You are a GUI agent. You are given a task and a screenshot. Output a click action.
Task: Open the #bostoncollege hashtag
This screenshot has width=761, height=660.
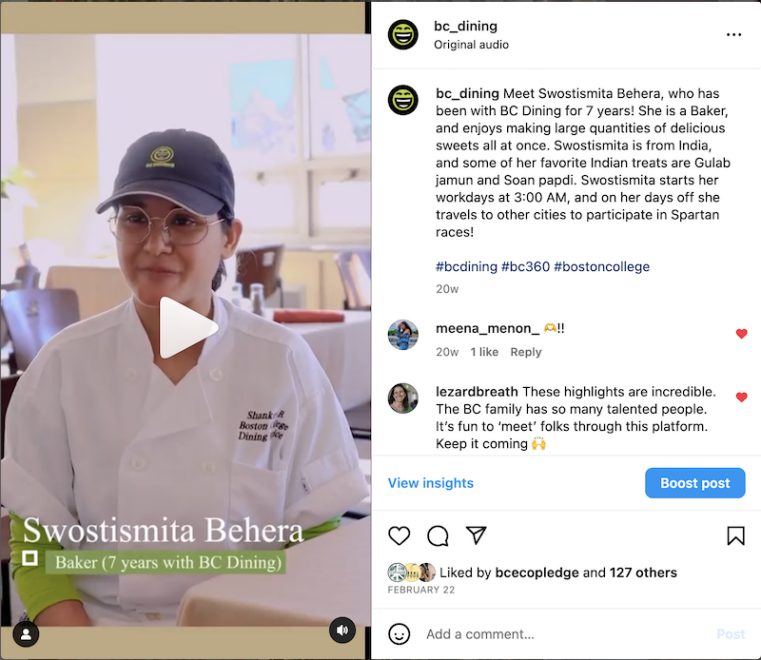coord(601,266)
